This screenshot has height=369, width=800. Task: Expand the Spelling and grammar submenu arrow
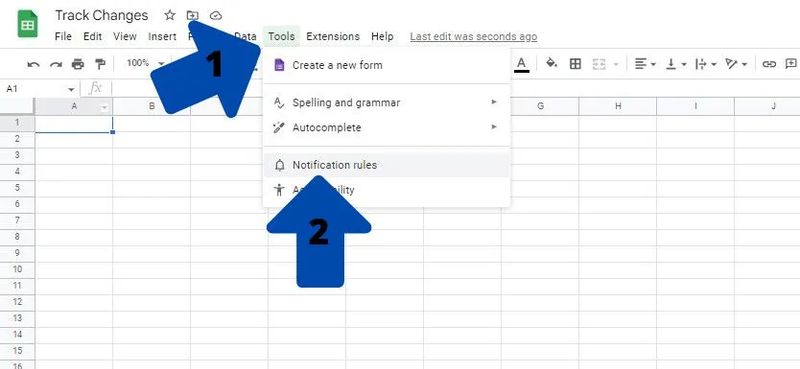click(494, 102)
